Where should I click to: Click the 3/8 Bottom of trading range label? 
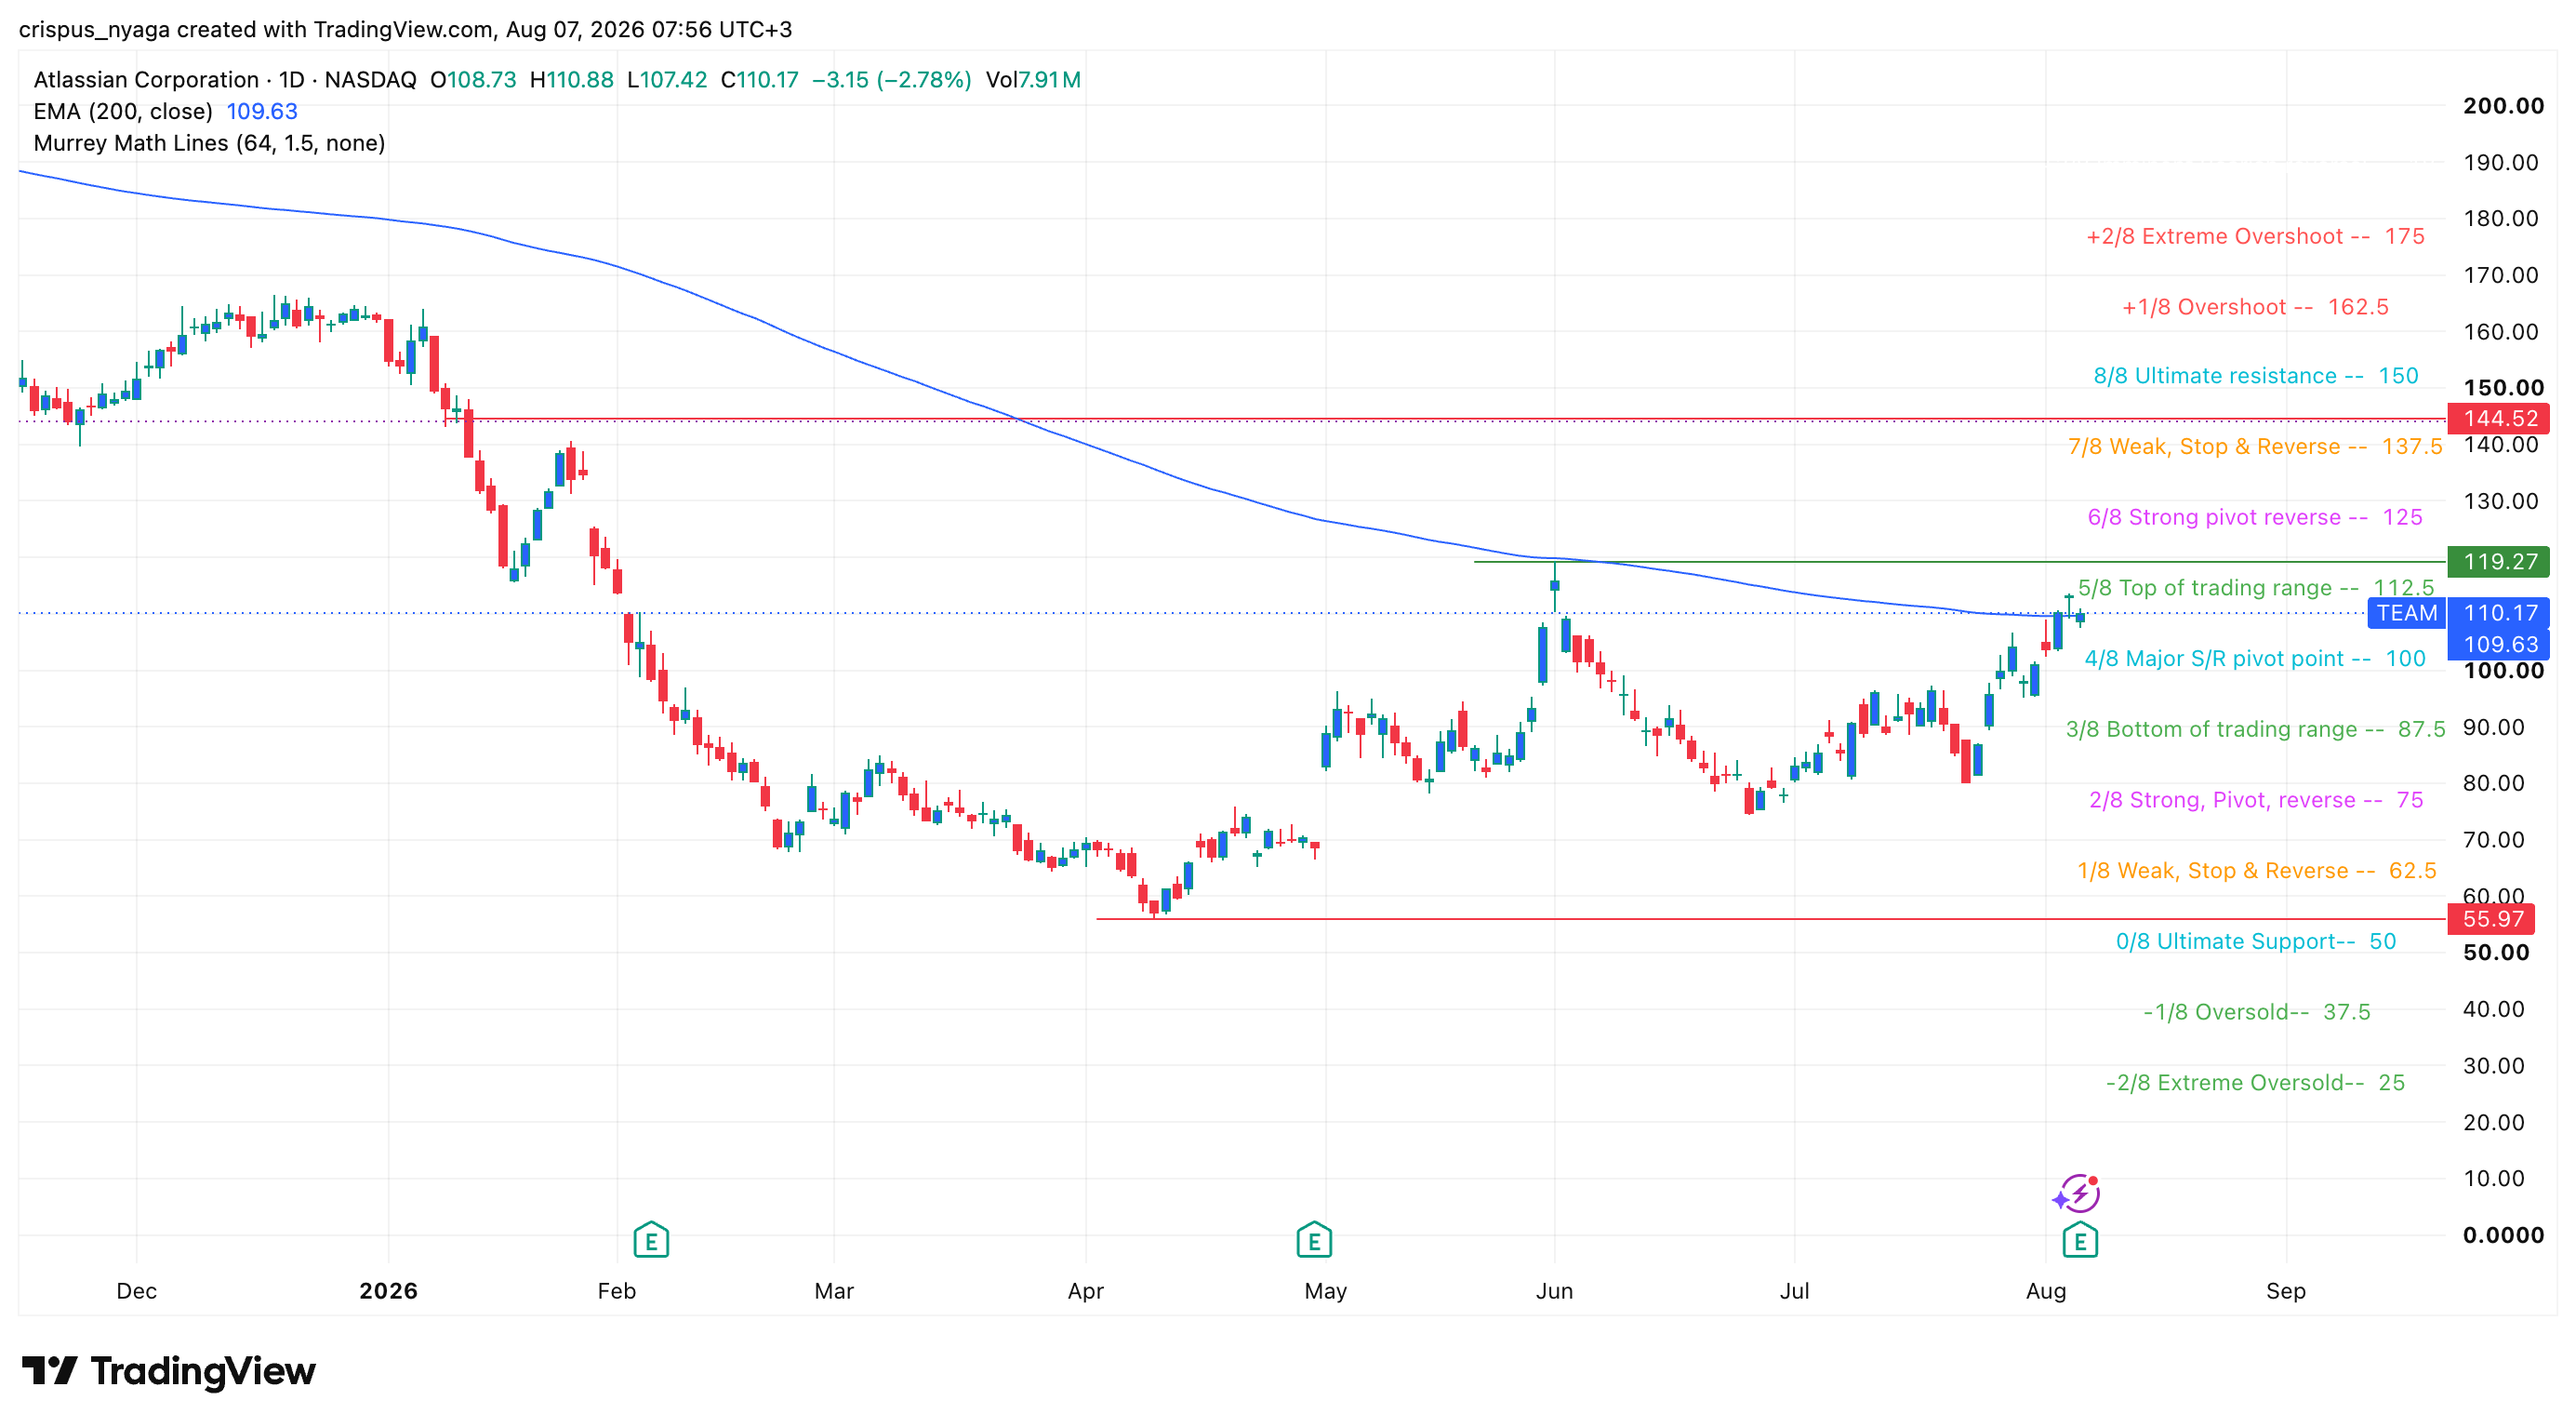point(2255,729)
